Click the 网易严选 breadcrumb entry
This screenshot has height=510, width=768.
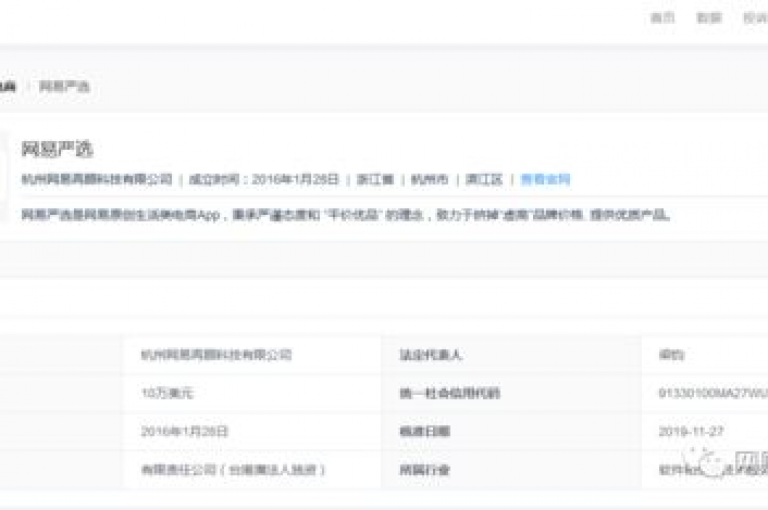tap(64, 87)
